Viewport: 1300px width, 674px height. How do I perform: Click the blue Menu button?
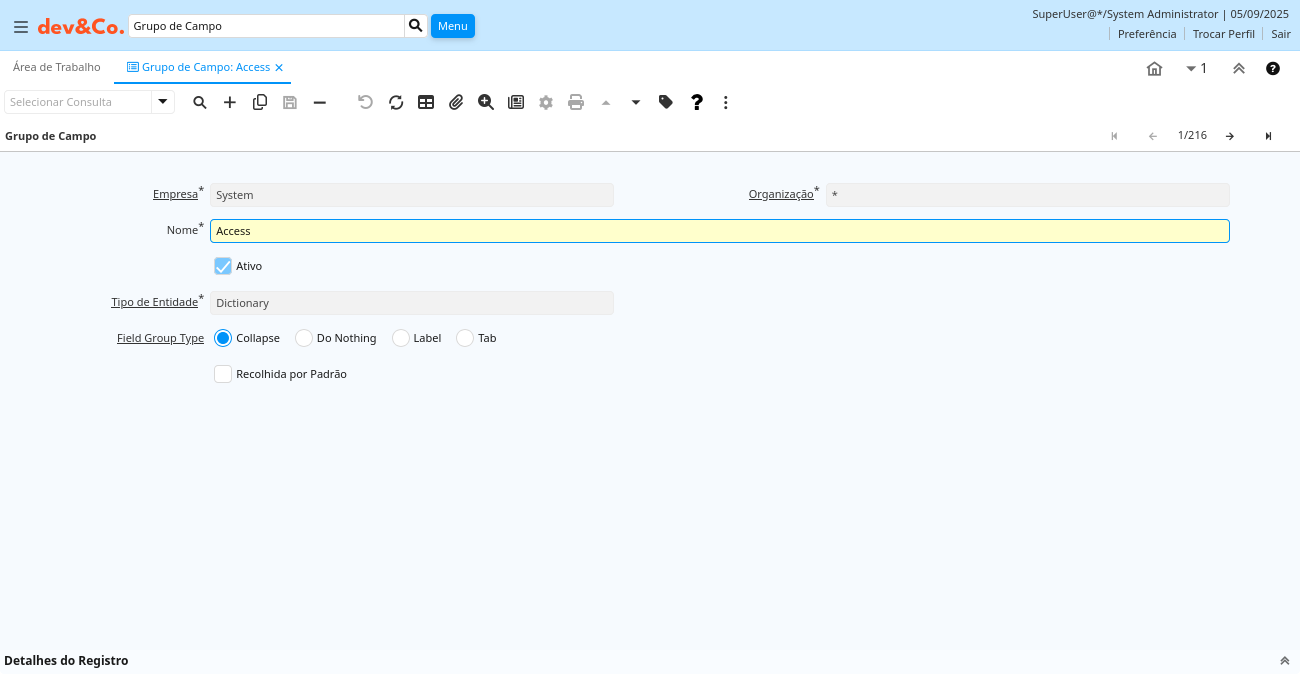point(452,26)
